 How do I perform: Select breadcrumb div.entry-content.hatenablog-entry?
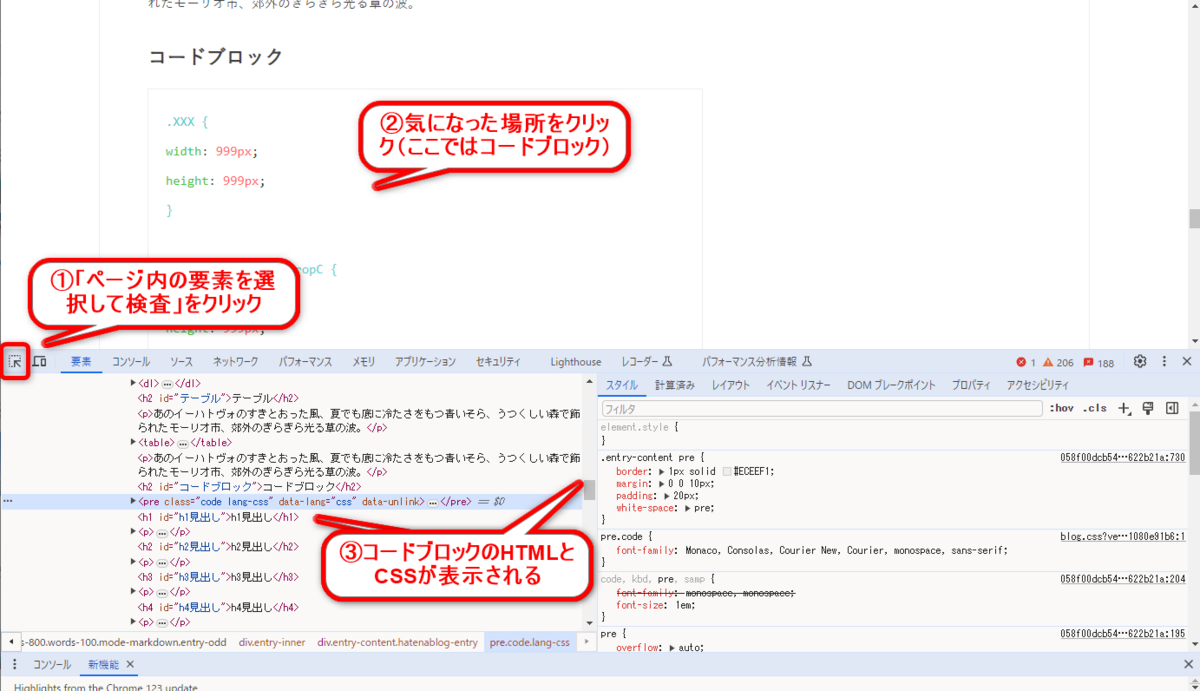pyautogui.click(x=398, y=642)
